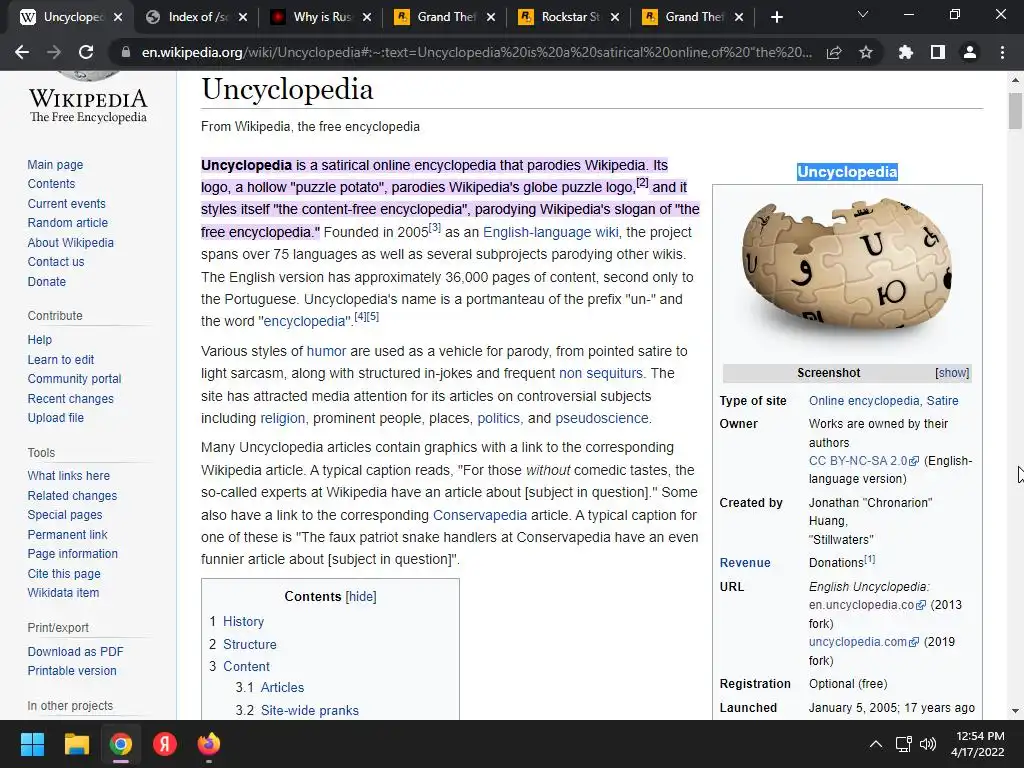The width and height of the screenshot is (1024, 768).
Task: Click Download as PDF
Action: coord(75,651)
